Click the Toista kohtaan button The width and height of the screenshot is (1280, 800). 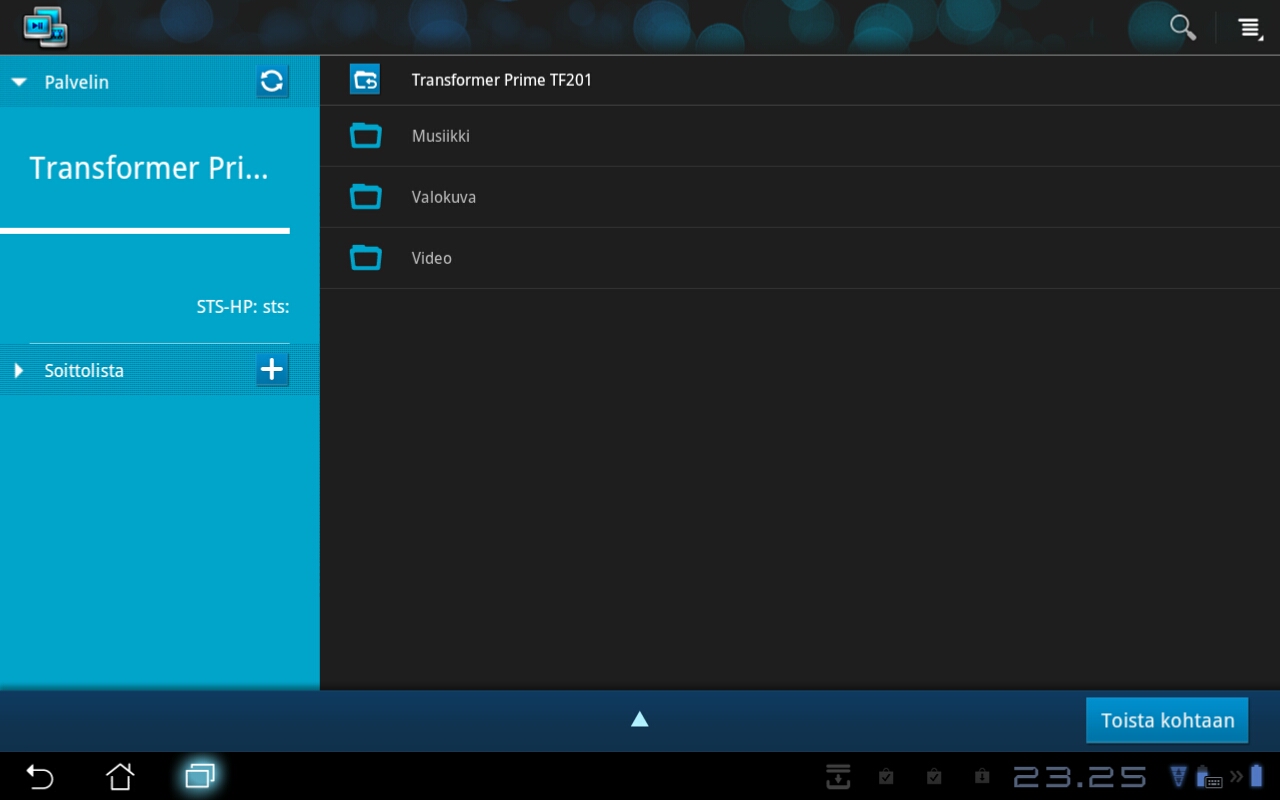pos(1167,720)
